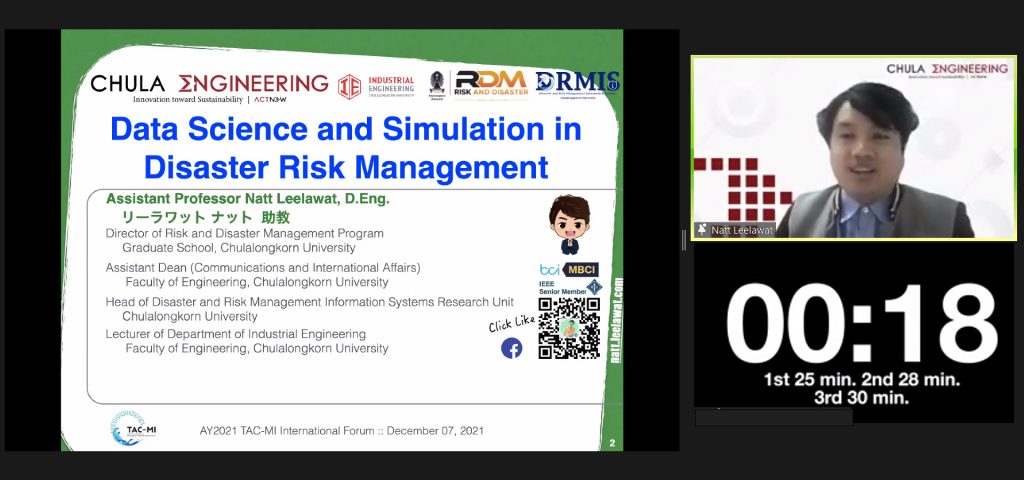The image size is (1024, 480).
Task: Click the '3rd 30 min.' timer text
Action: (x=861, y=398)
